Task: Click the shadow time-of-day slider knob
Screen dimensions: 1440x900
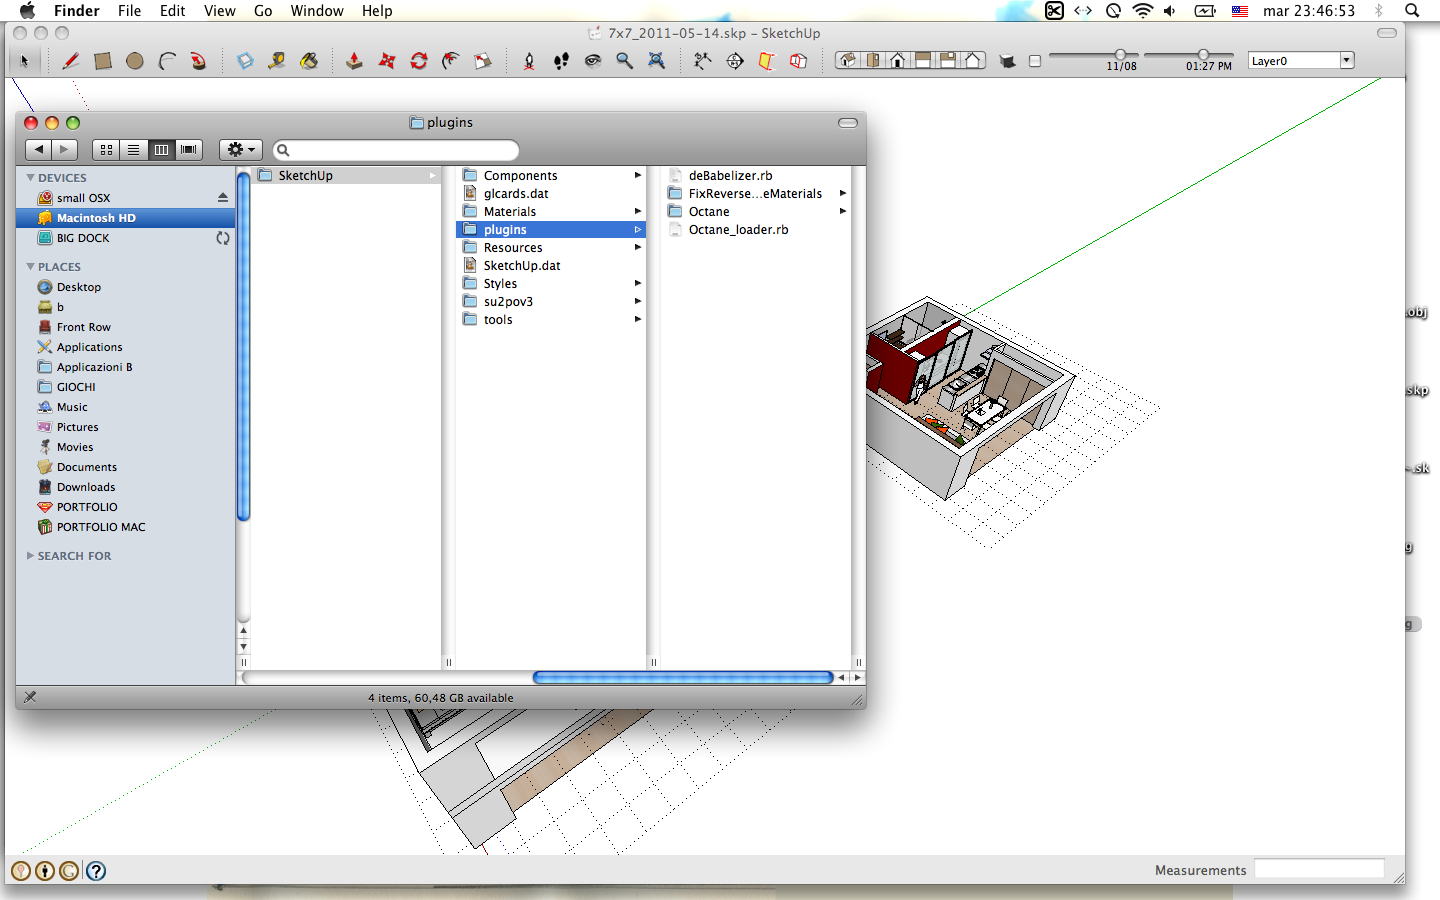Action: 1203,55
